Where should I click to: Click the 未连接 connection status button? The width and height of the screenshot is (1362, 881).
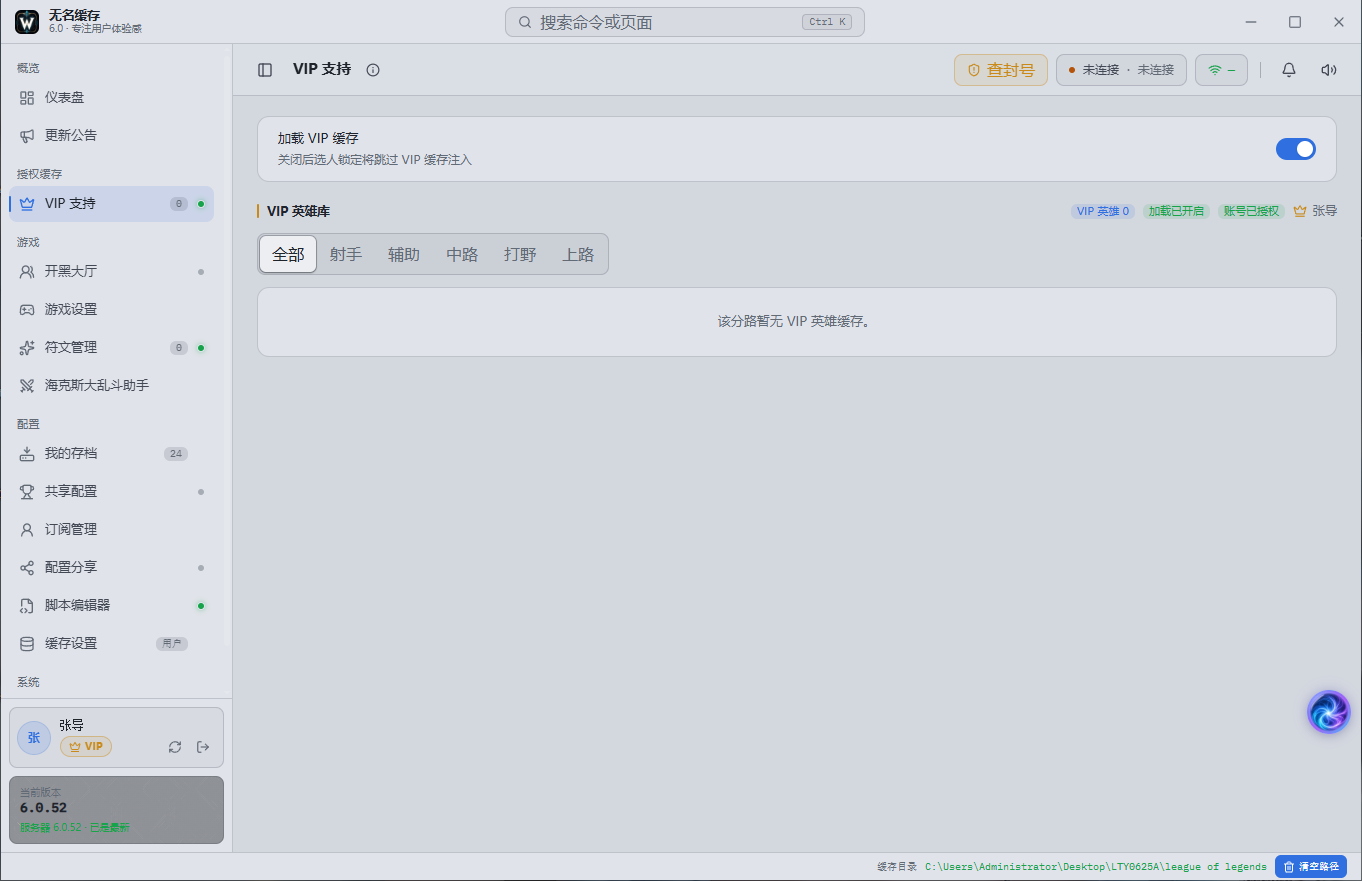(1121, 70)
